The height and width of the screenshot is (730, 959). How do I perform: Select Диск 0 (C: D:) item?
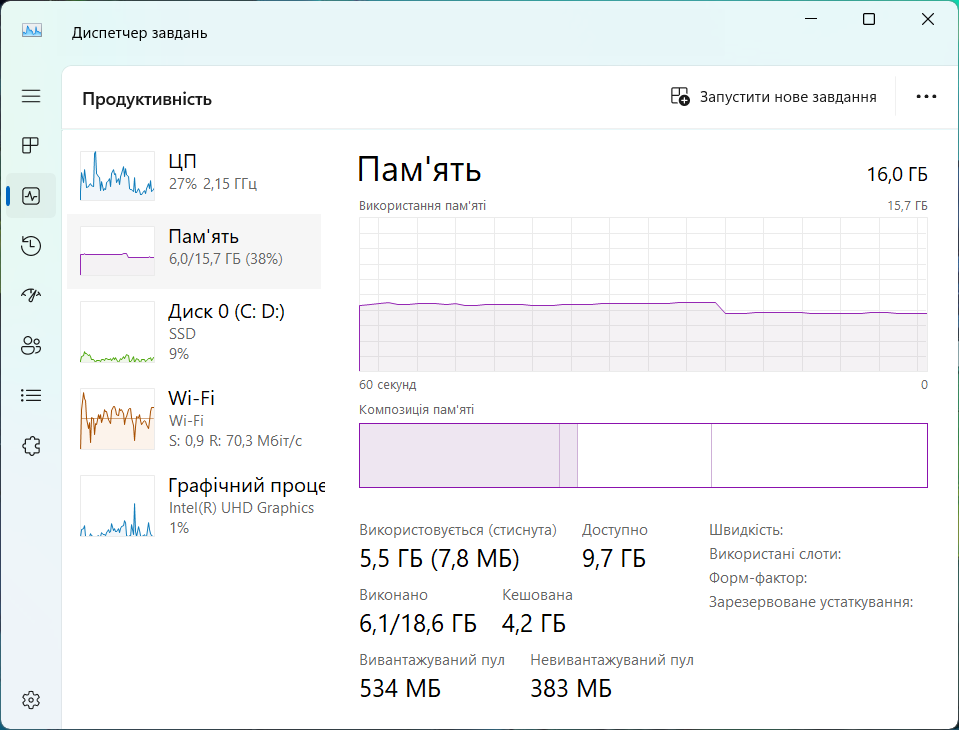(195, 332)
